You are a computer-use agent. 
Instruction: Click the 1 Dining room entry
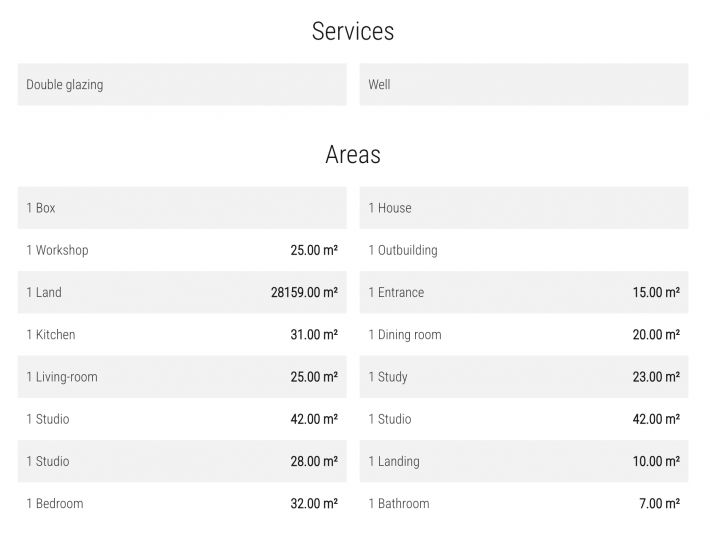pyautogui.click(x=524, y=335)
